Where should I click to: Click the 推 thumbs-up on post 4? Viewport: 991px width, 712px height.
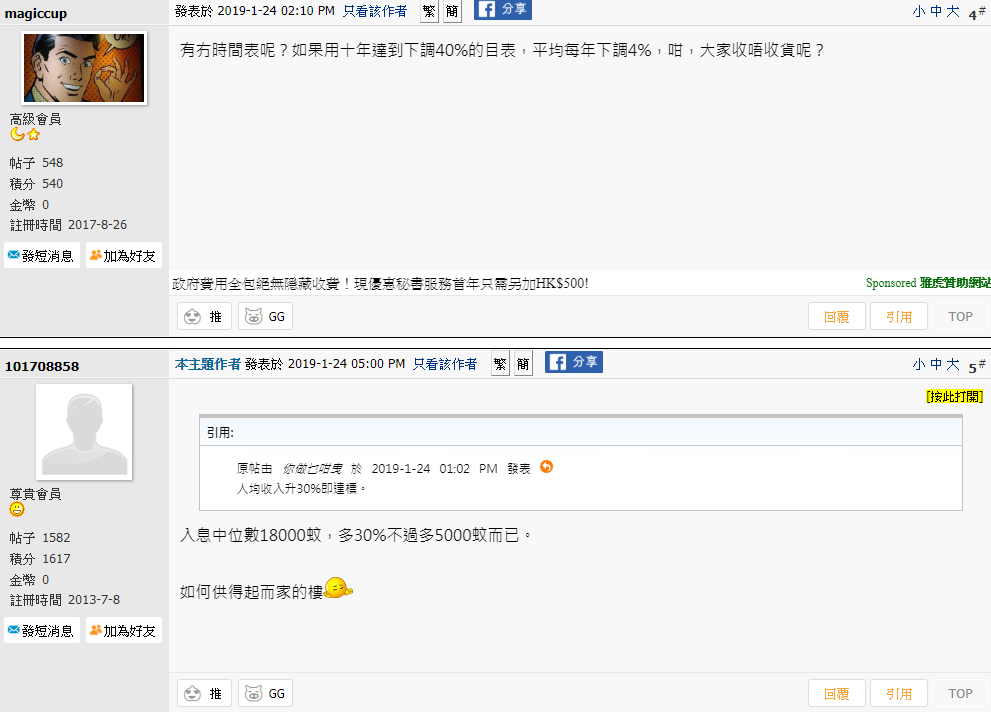[x=204, y=317]
